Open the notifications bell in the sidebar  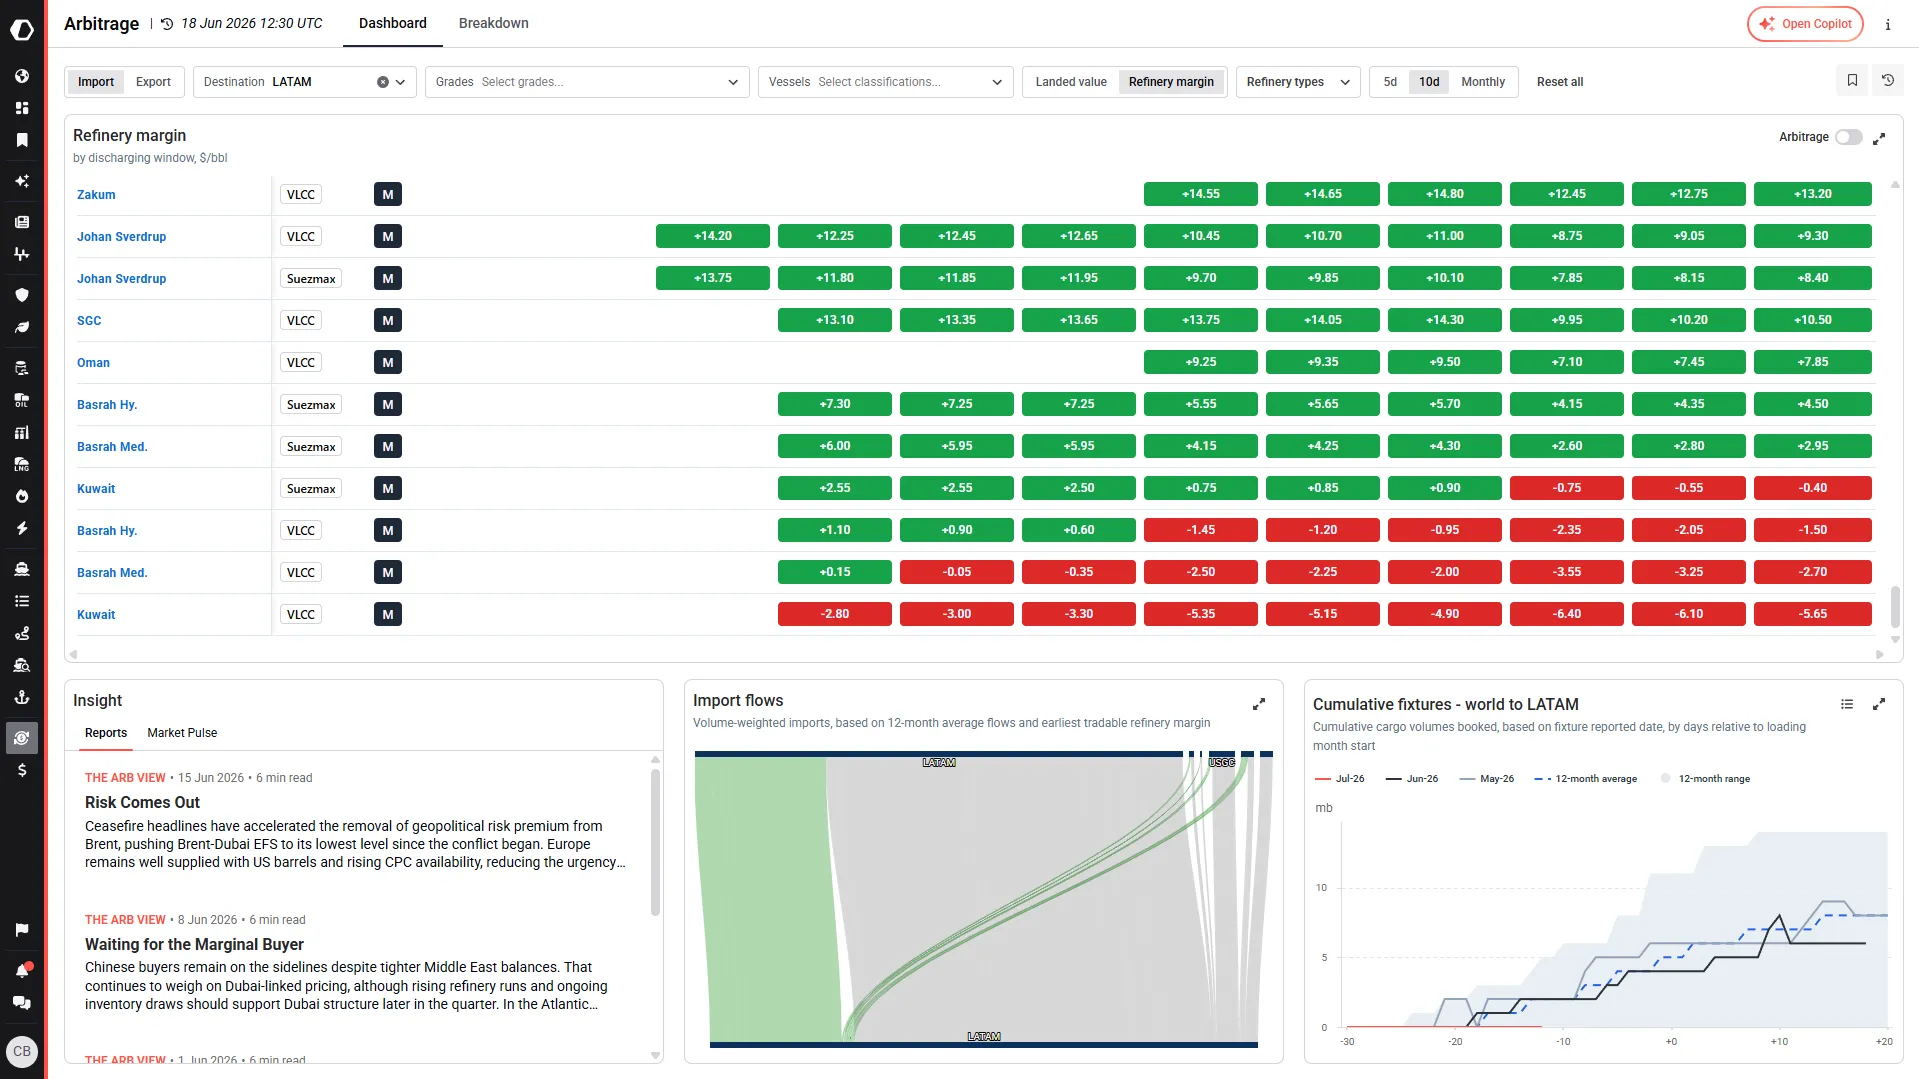click(x=22, y=970)
